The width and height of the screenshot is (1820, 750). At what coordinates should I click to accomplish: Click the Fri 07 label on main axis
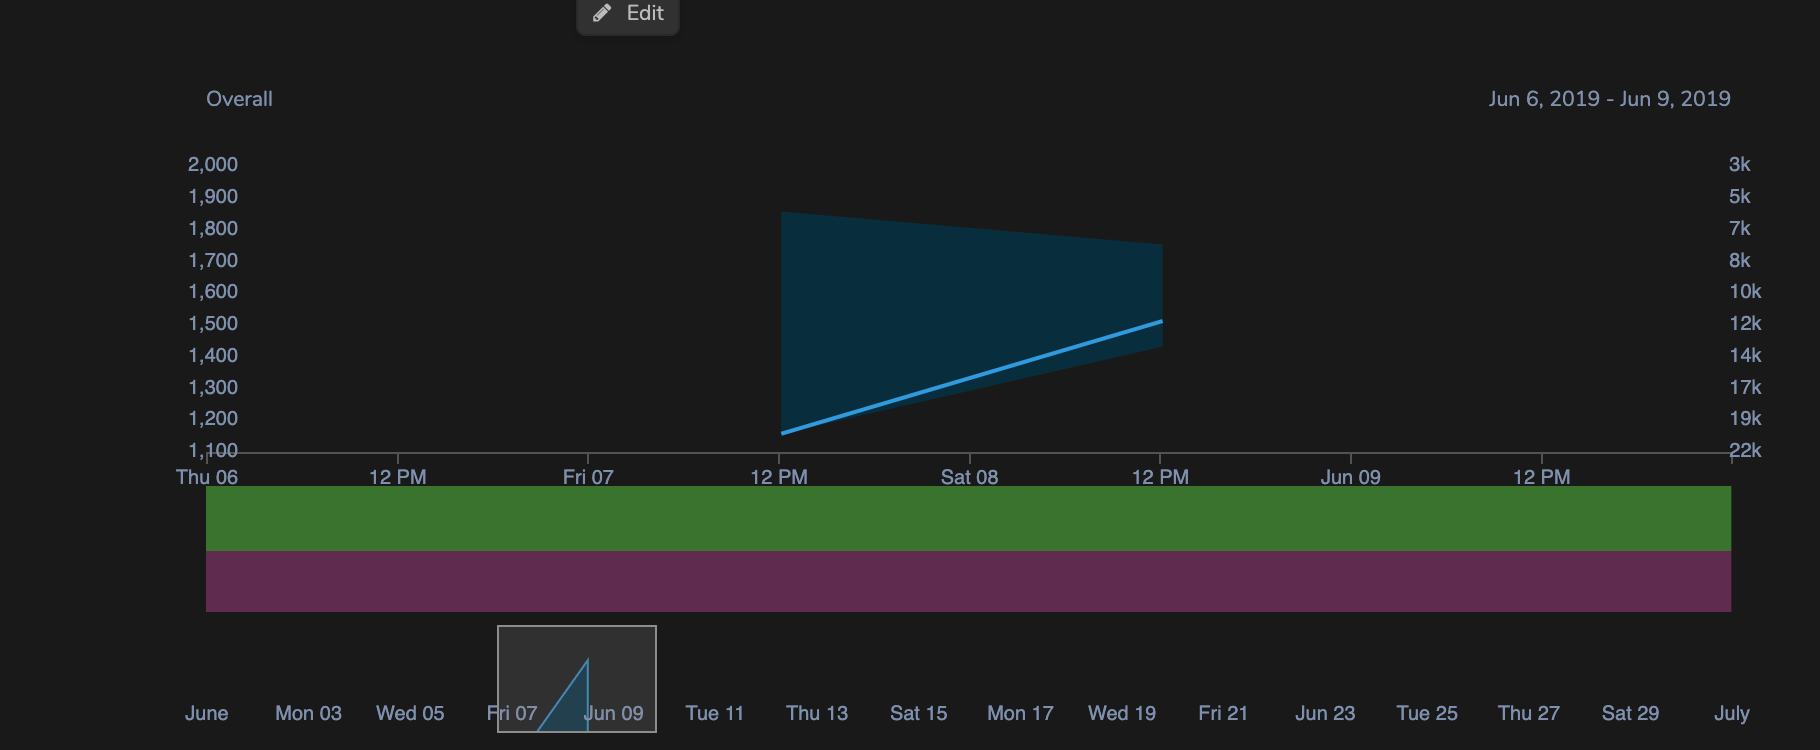pos(588,477)
